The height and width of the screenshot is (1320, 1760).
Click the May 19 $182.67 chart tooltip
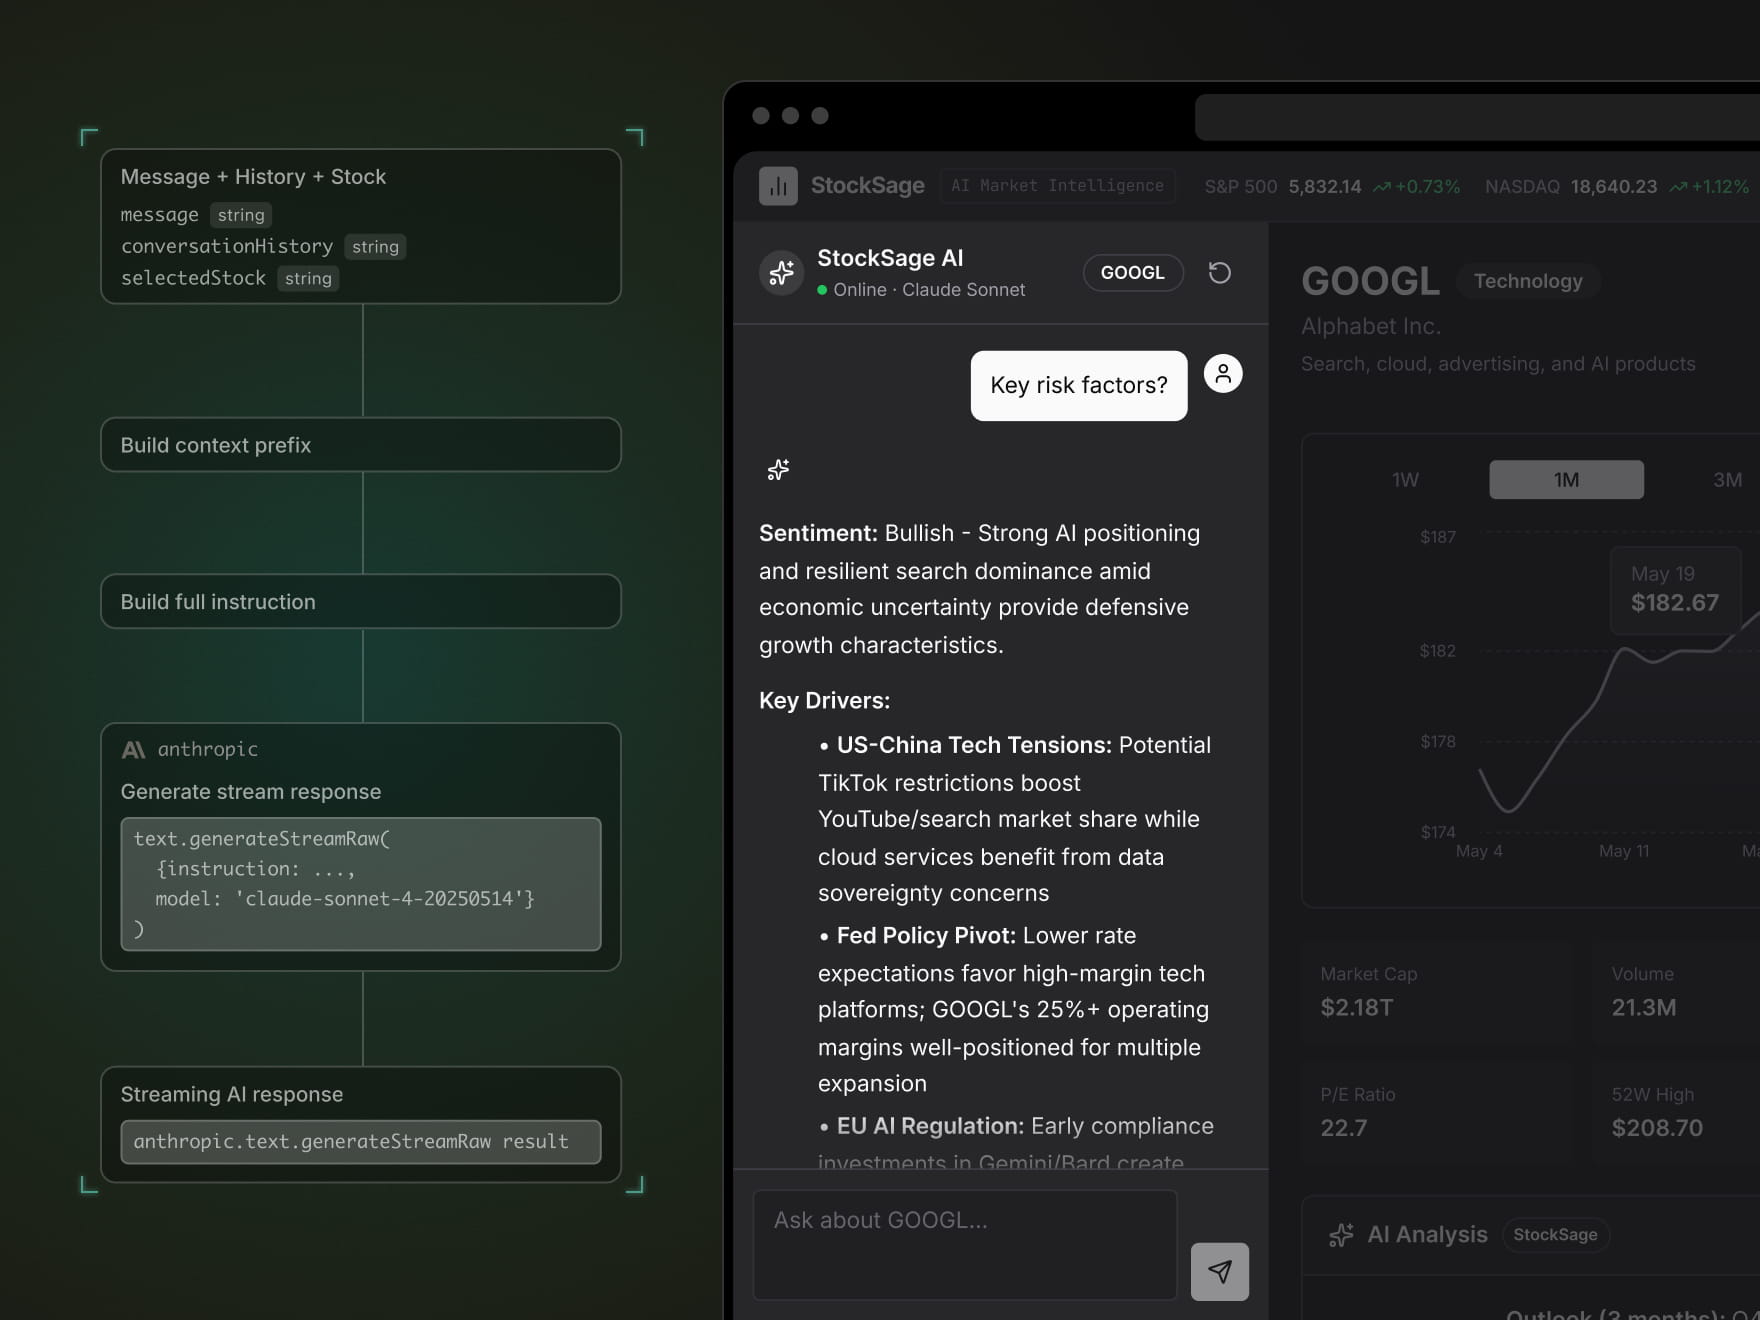pos(1676,590)
